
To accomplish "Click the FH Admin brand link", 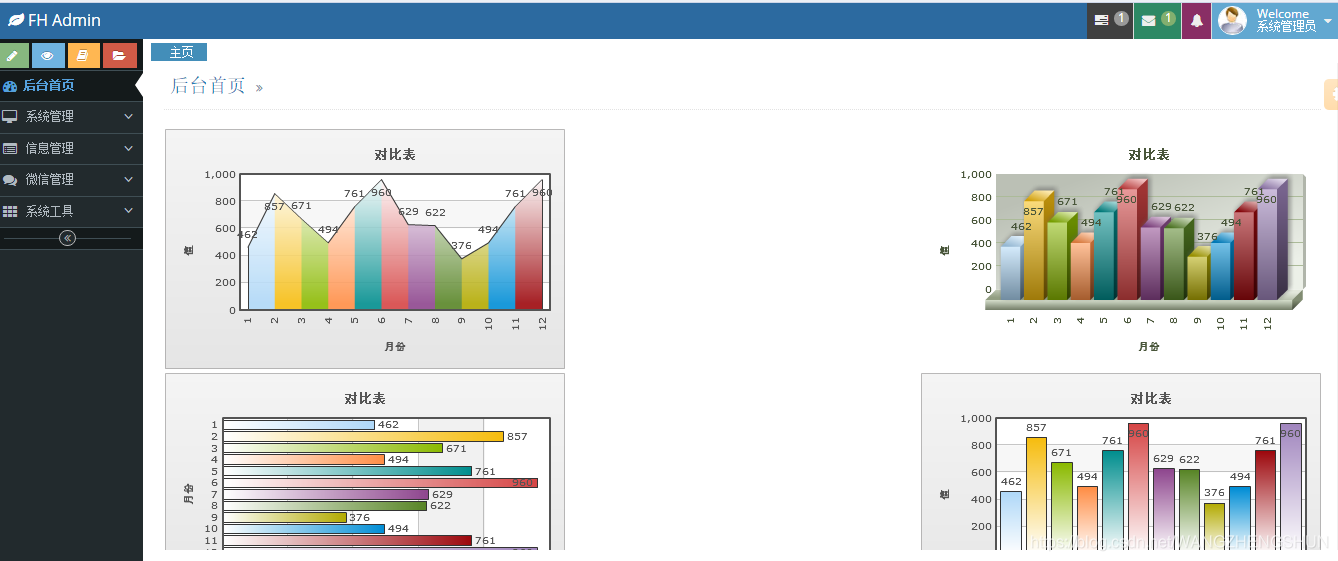I will point(55,20).
